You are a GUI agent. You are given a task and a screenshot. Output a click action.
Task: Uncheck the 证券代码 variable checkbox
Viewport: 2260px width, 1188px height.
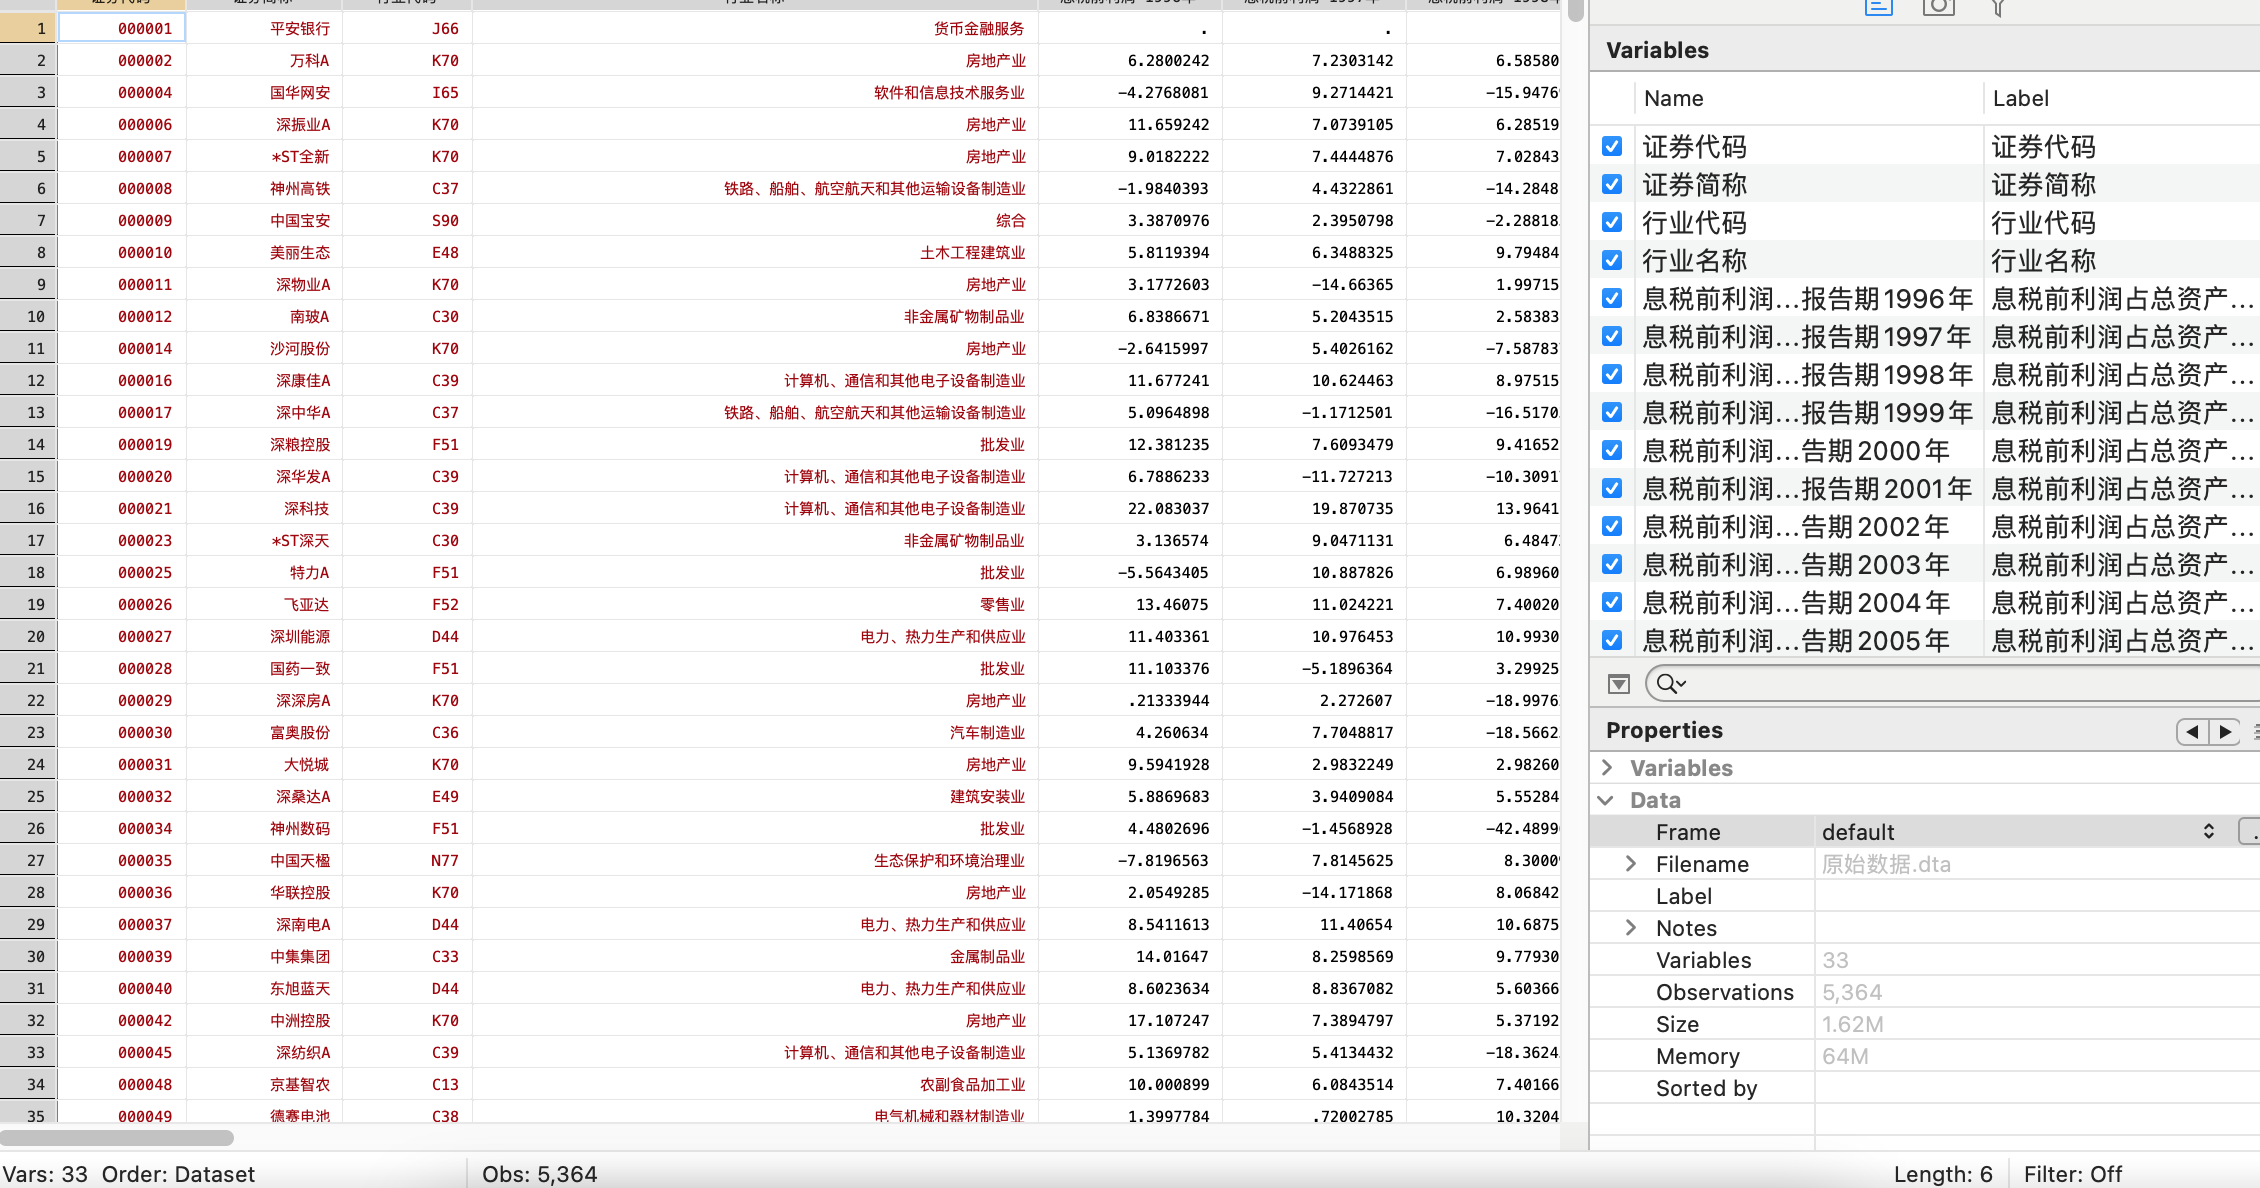(x=1612, y=147)
